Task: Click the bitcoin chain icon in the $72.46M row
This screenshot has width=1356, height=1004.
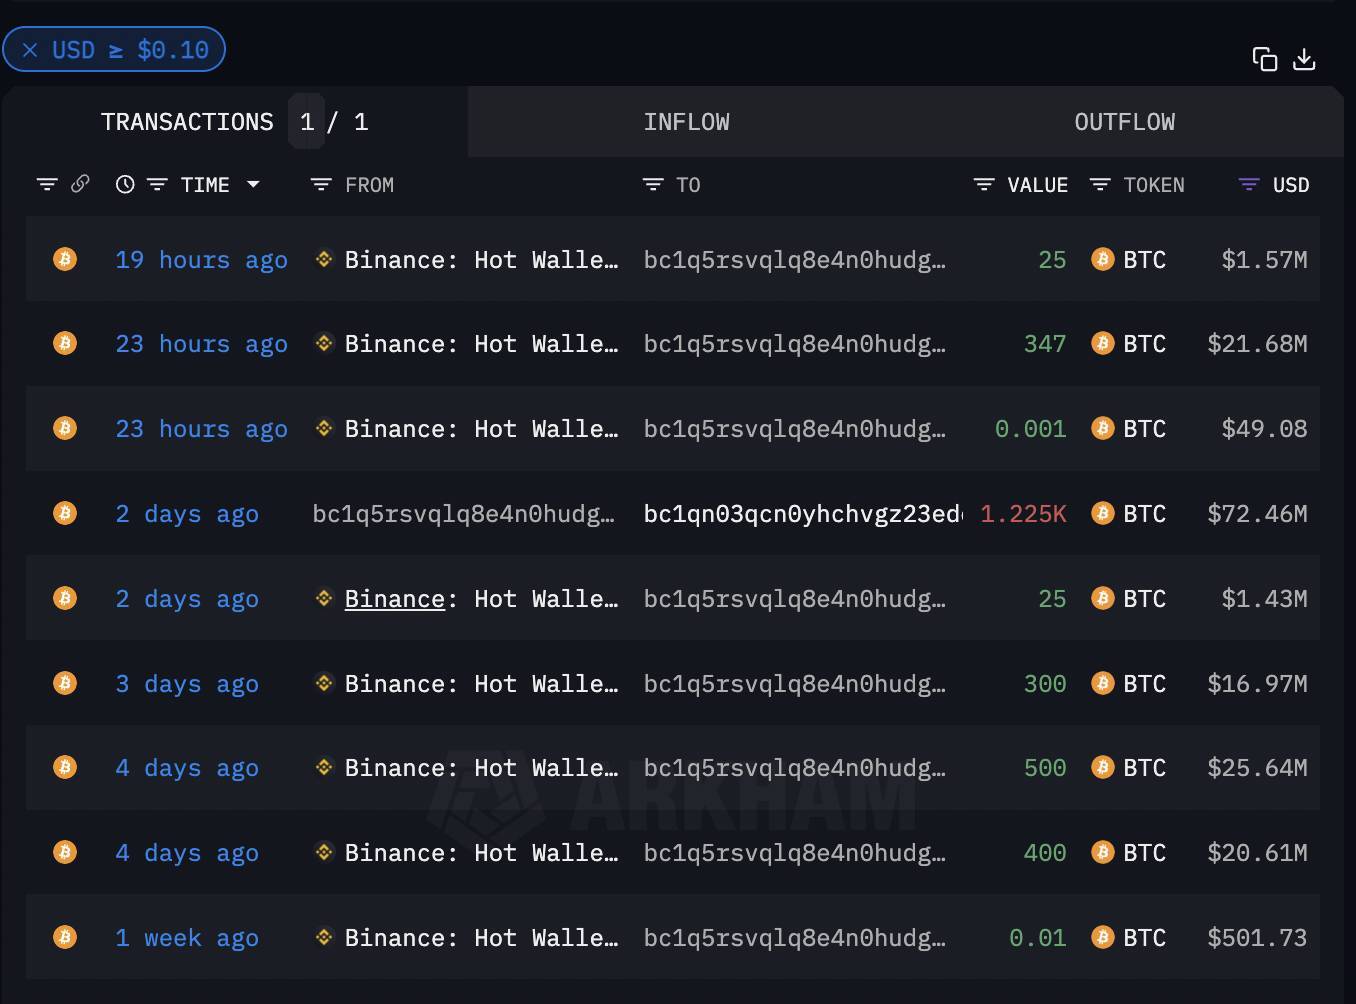Action: point(65,513)
